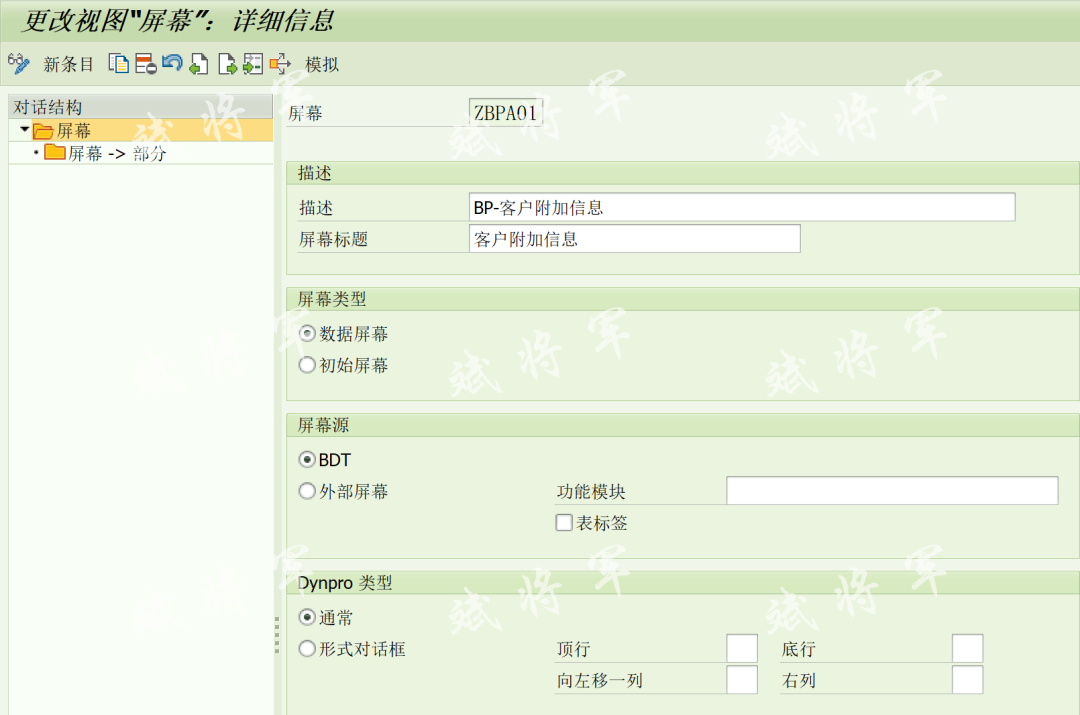Image resolution: width=1080 pixels, height=715 pixels.
Task: Click the 向左移一列 input box
Action: (742, 680)
